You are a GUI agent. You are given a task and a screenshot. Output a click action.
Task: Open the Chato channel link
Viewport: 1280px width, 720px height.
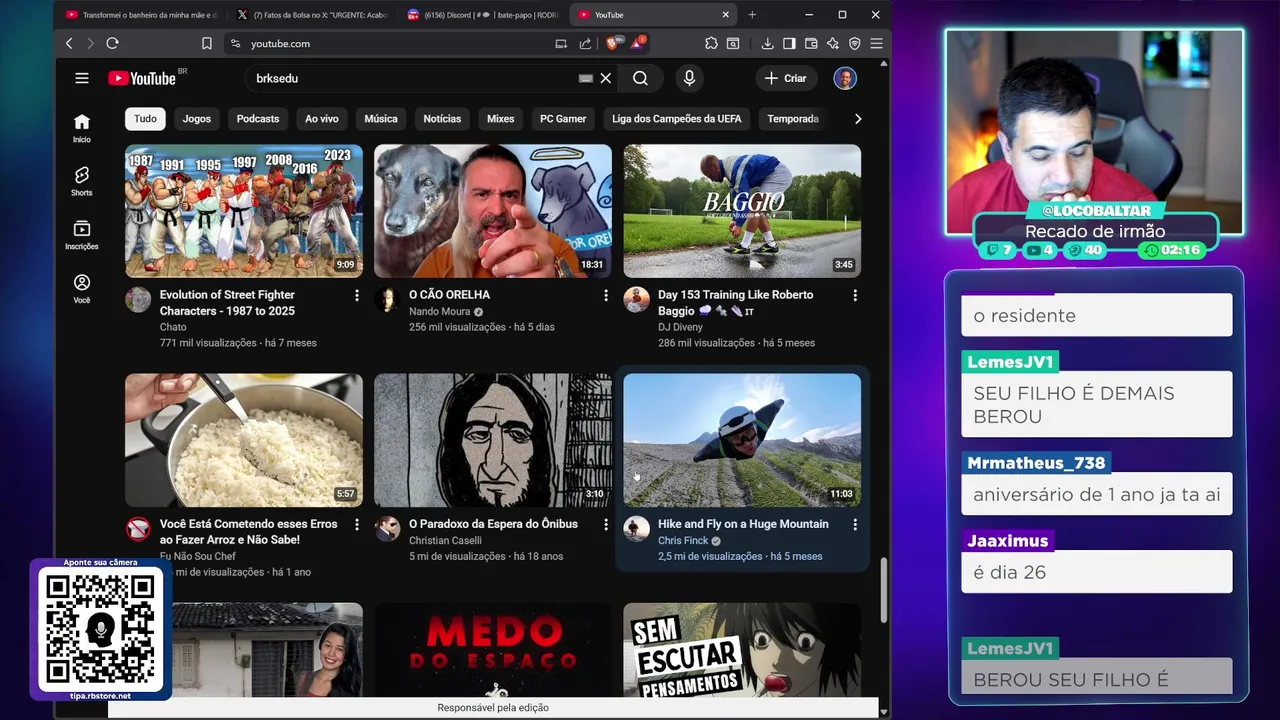click(x=173, y=327)
